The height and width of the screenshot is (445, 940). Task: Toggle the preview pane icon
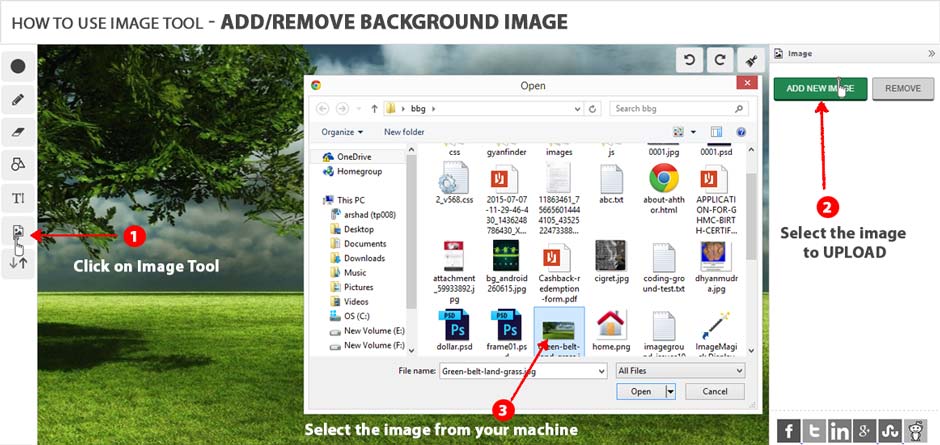pos(716,132)
